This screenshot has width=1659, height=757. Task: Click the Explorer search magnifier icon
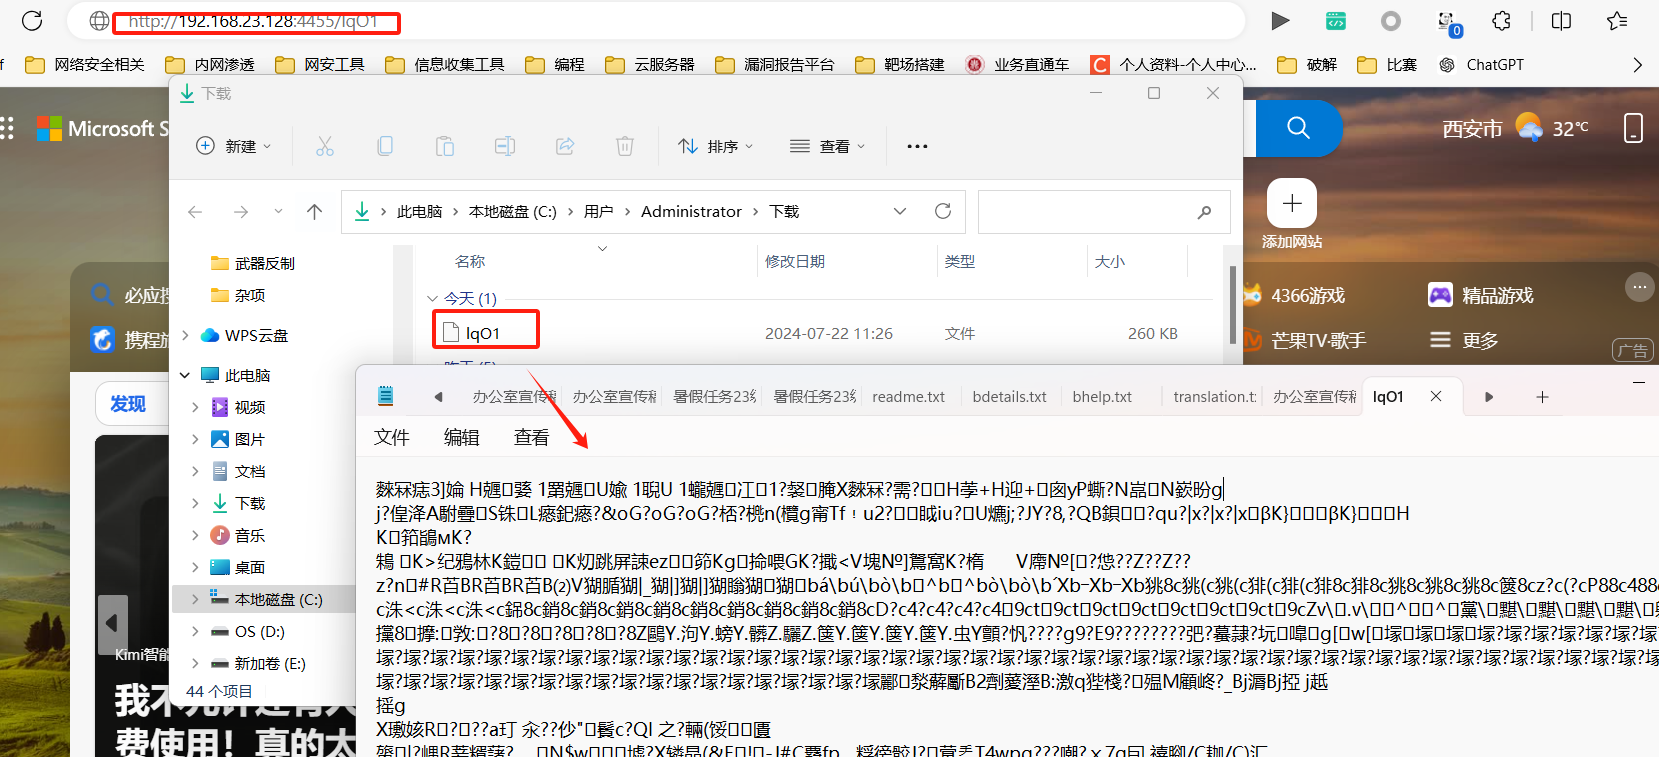coord(1204,212)
